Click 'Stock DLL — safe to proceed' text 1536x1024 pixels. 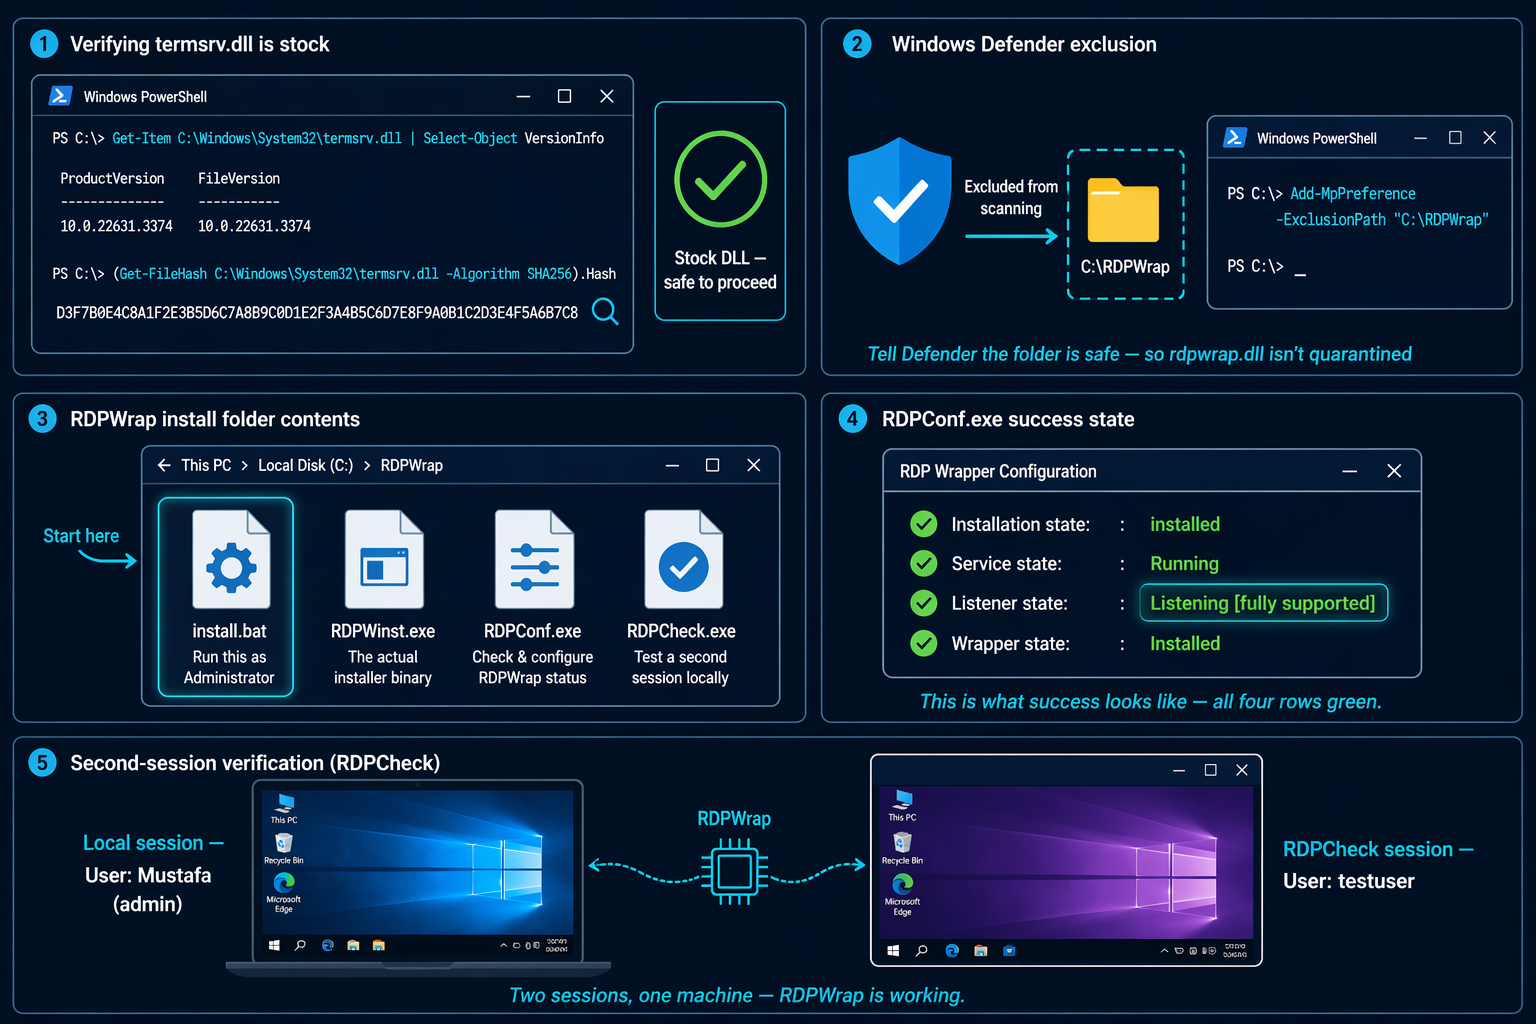(x=720, y=270)
